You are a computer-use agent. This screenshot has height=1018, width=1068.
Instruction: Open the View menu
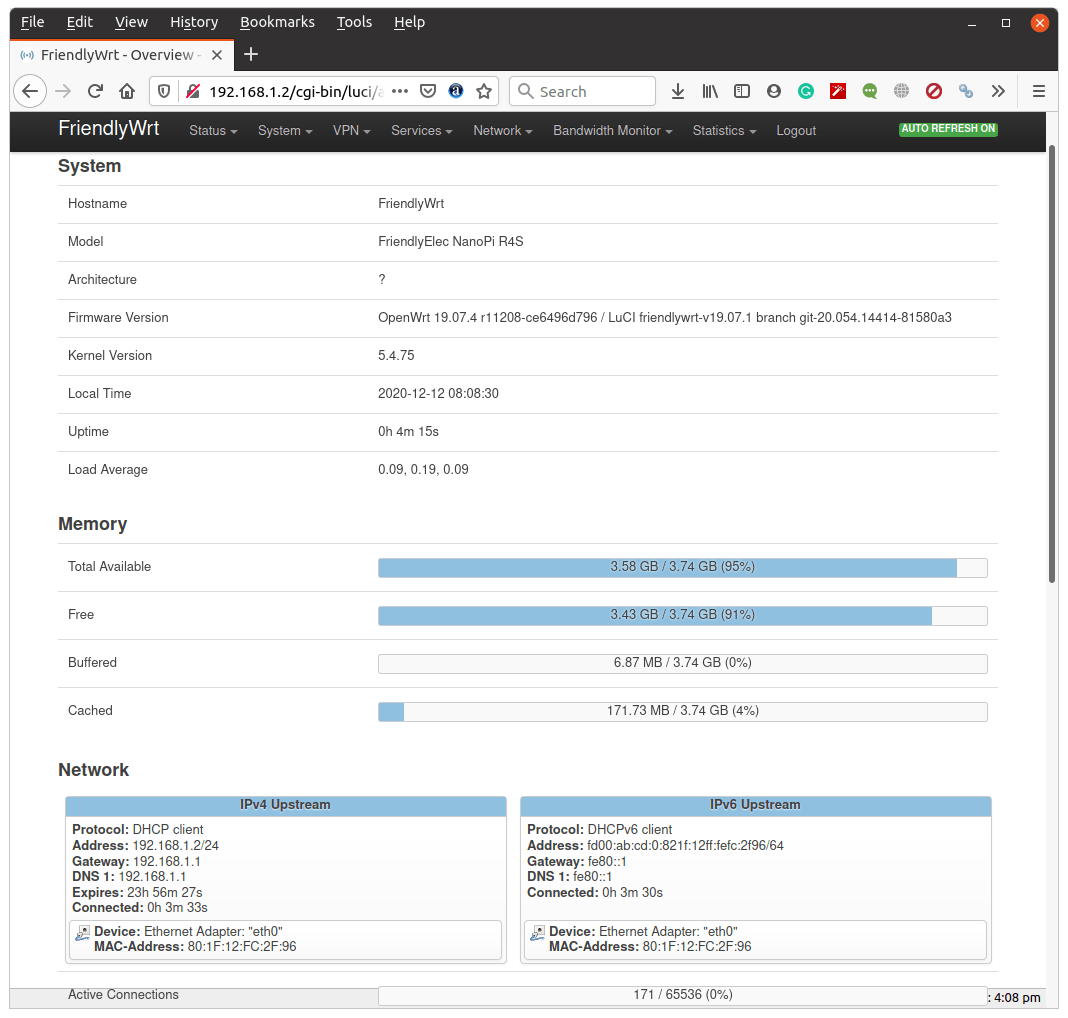[131, 22]
